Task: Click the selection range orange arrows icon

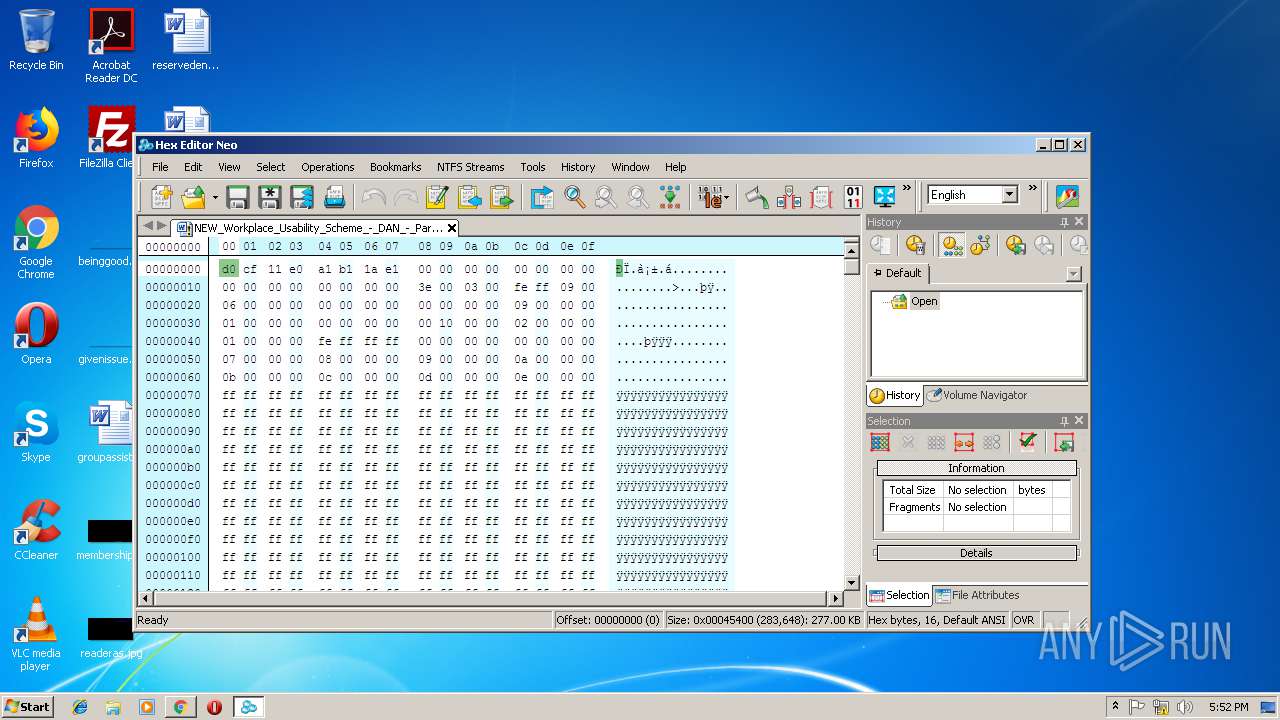Action: pos(964,443)
